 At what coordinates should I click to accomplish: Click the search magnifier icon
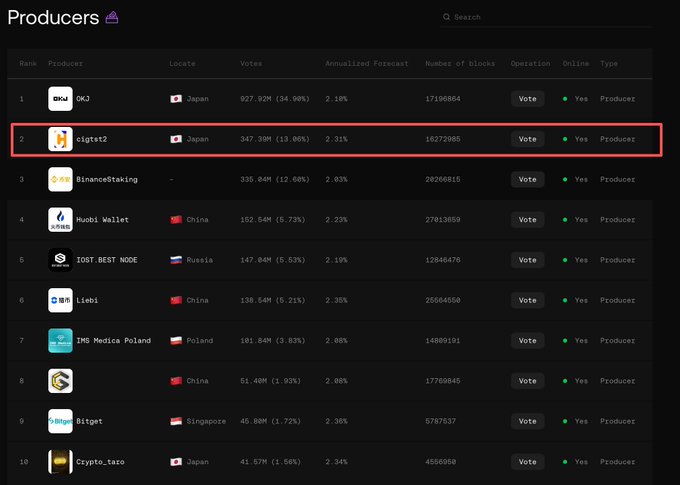[x=446, y=17]
